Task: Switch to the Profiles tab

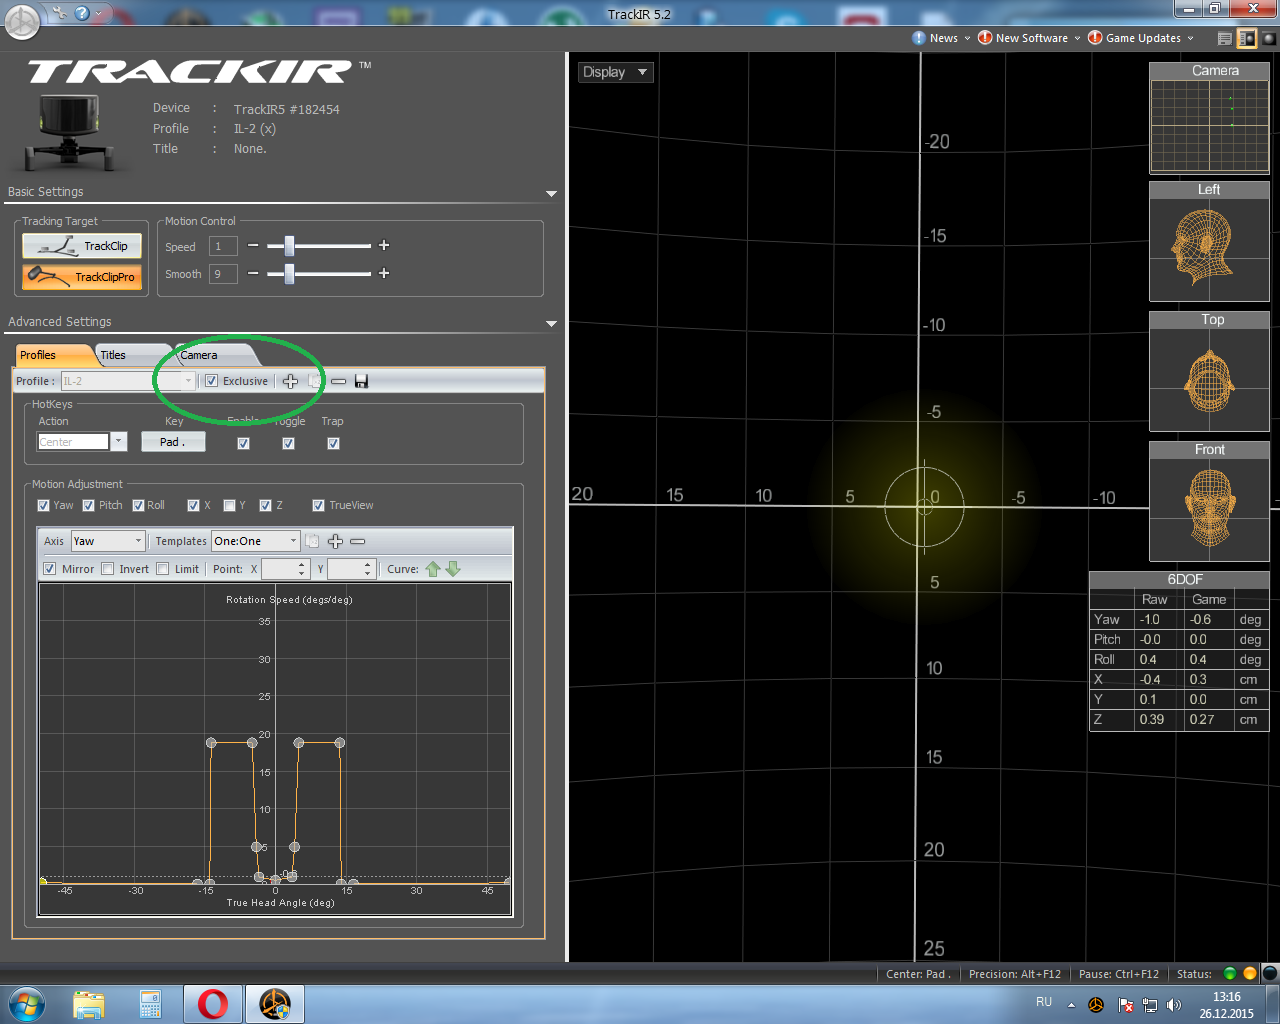Action: (54, 355)
